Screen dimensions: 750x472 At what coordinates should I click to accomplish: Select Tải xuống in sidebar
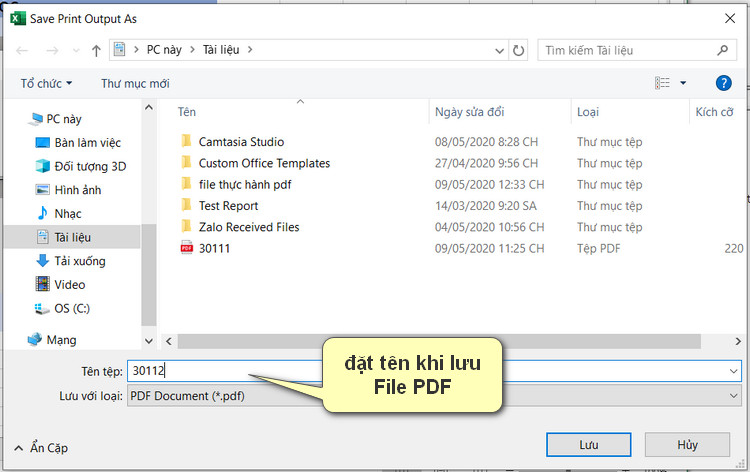80,261
